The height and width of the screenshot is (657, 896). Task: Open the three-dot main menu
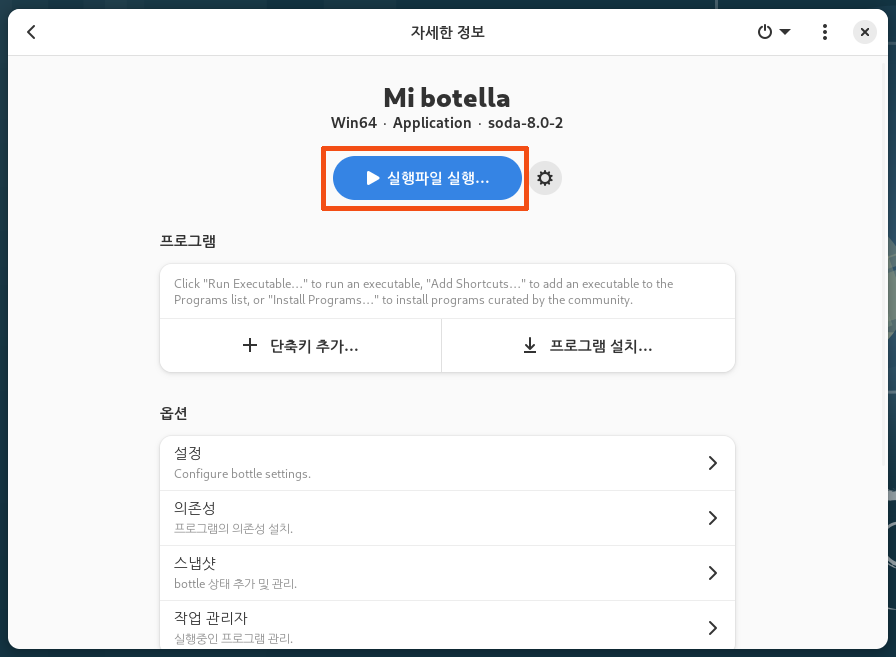(825, 32)
